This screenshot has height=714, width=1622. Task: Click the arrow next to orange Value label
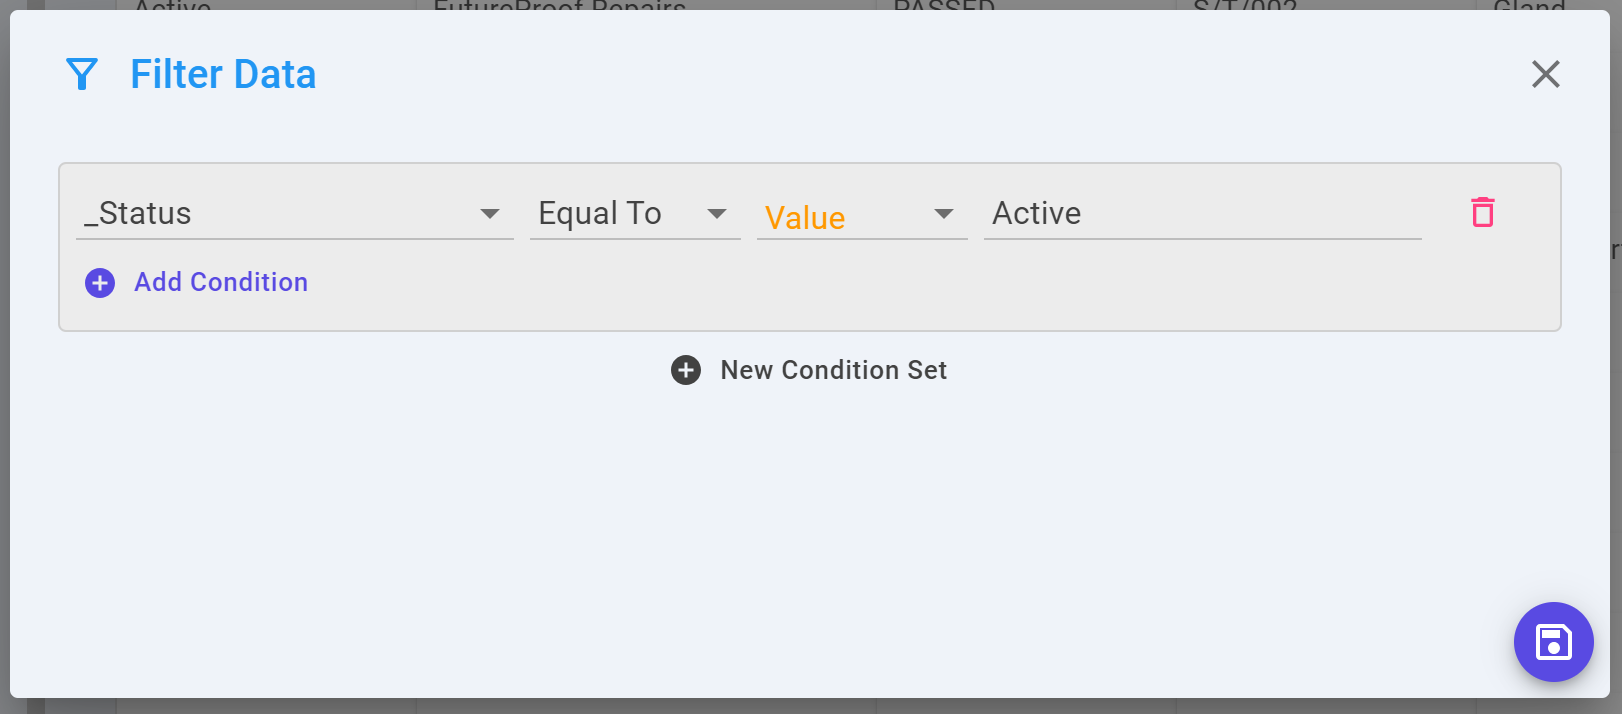coord(944,214)
